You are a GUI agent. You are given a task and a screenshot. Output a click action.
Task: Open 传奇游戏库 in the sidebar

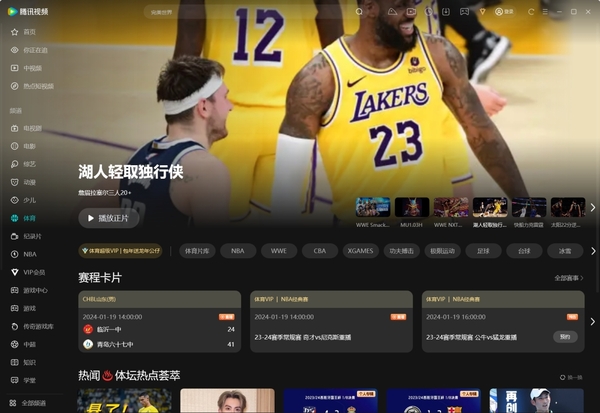coord(32,326)
